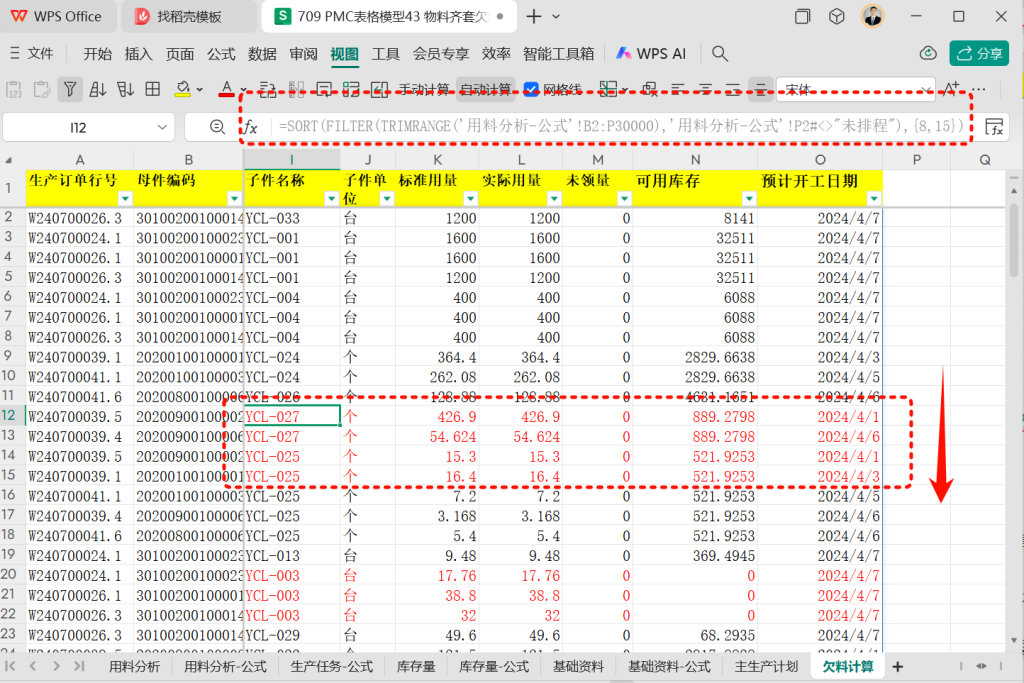
Task: Select column N header
Action: (695, 159)
